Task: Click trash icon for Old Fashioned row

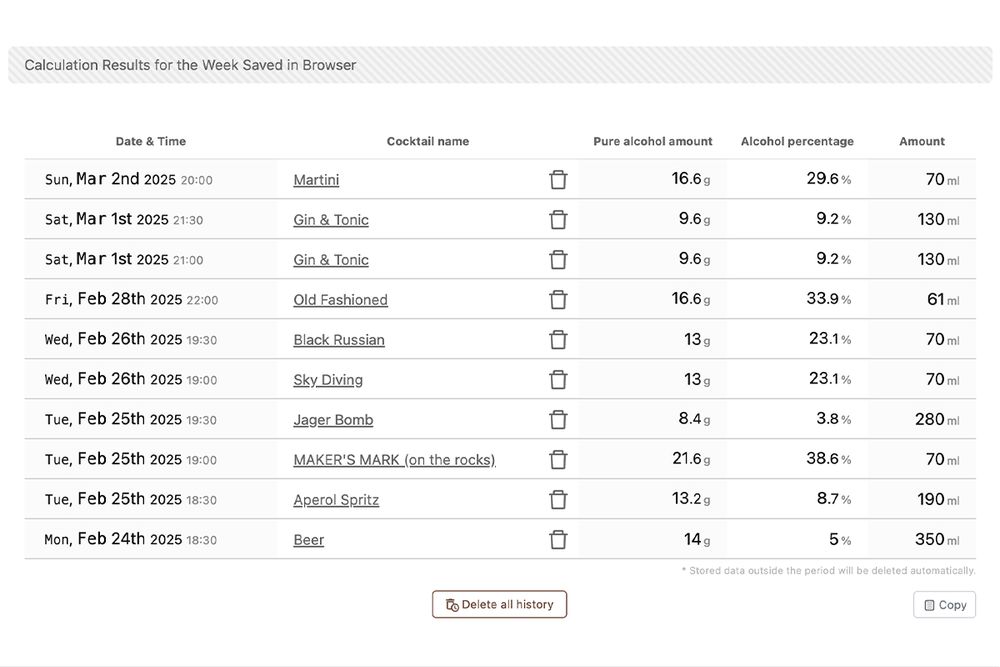Action: click(x=558, y=300)
